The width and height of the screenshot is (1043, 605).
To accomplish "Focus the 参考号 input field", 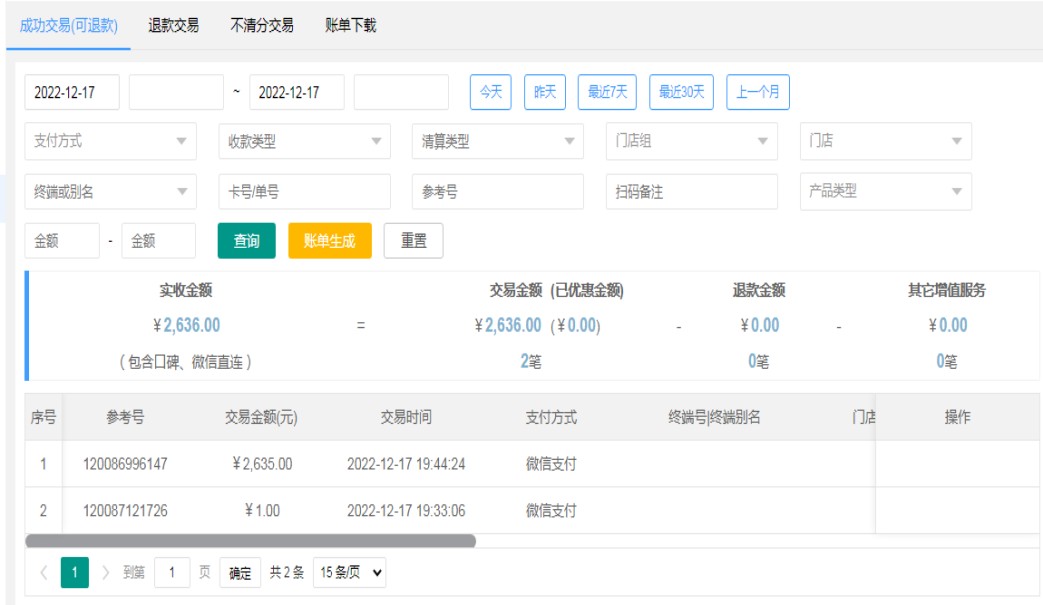I will coord(497,191).
